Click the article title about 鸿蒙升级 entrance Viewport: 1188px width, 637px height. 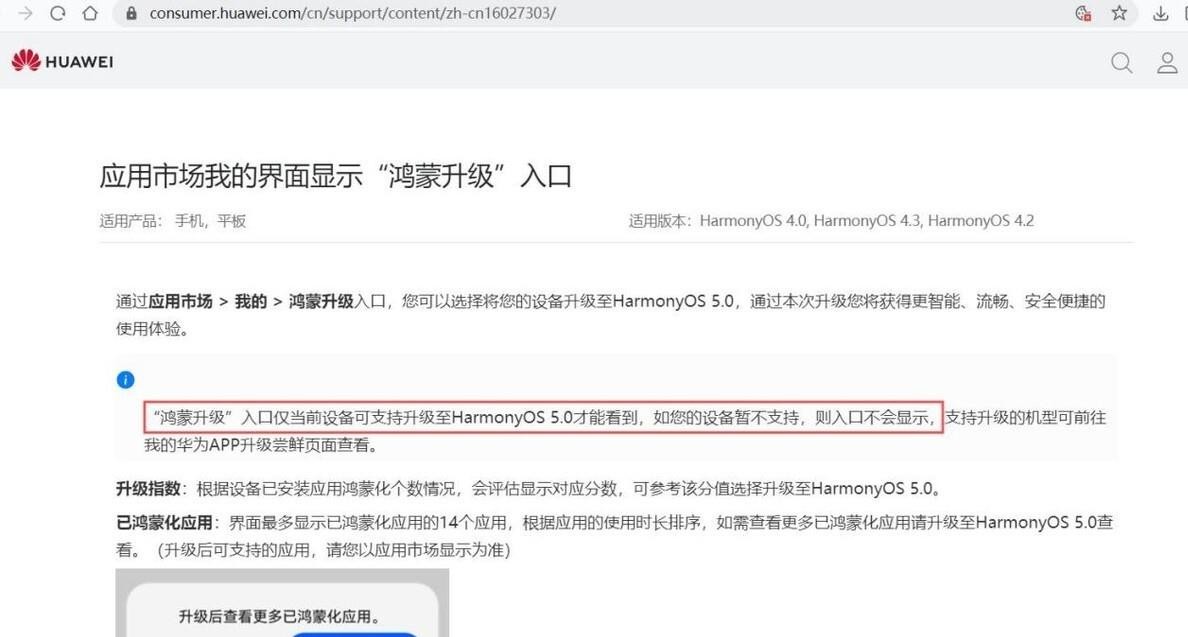pos(336,176)
